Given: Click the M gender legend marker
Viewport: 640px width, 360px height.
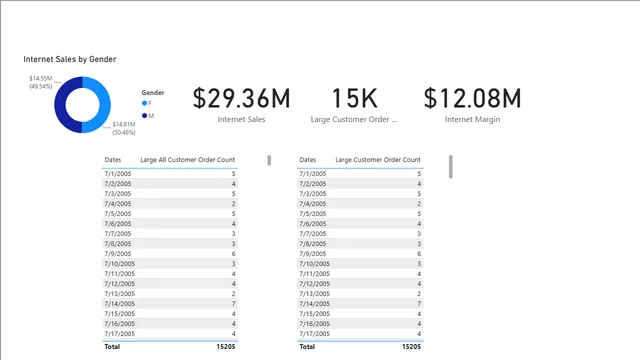Looking at the screenshot, I should point(144,116).
